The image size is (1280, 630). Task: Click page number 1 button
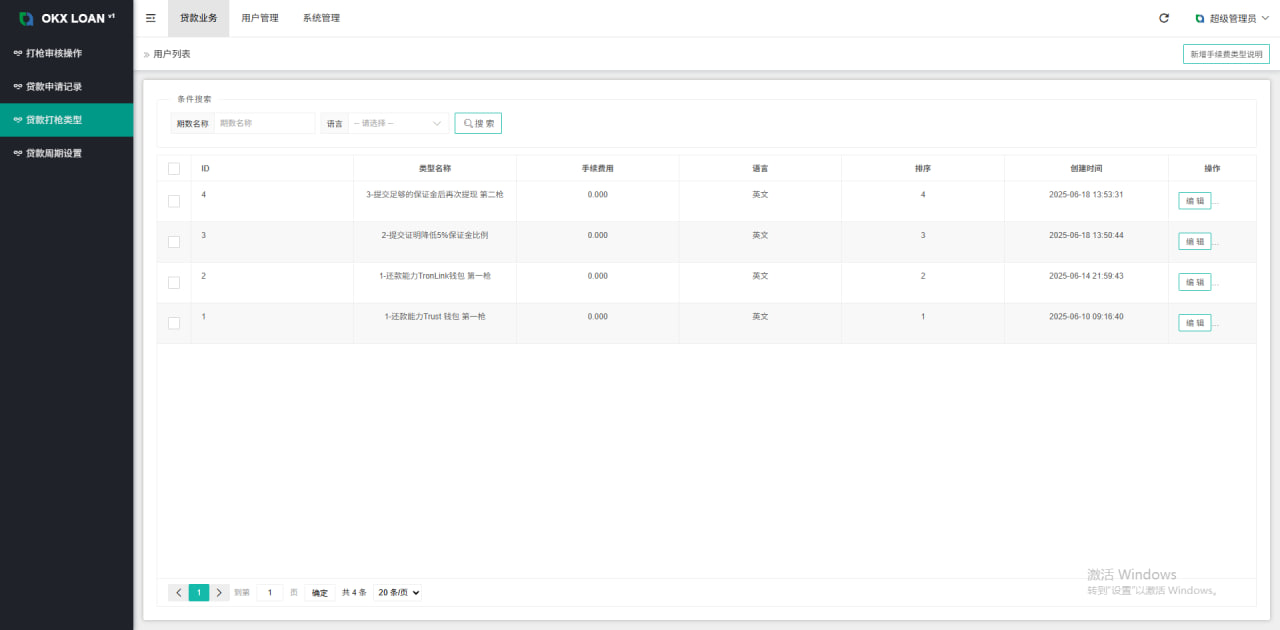coord(199,592)
